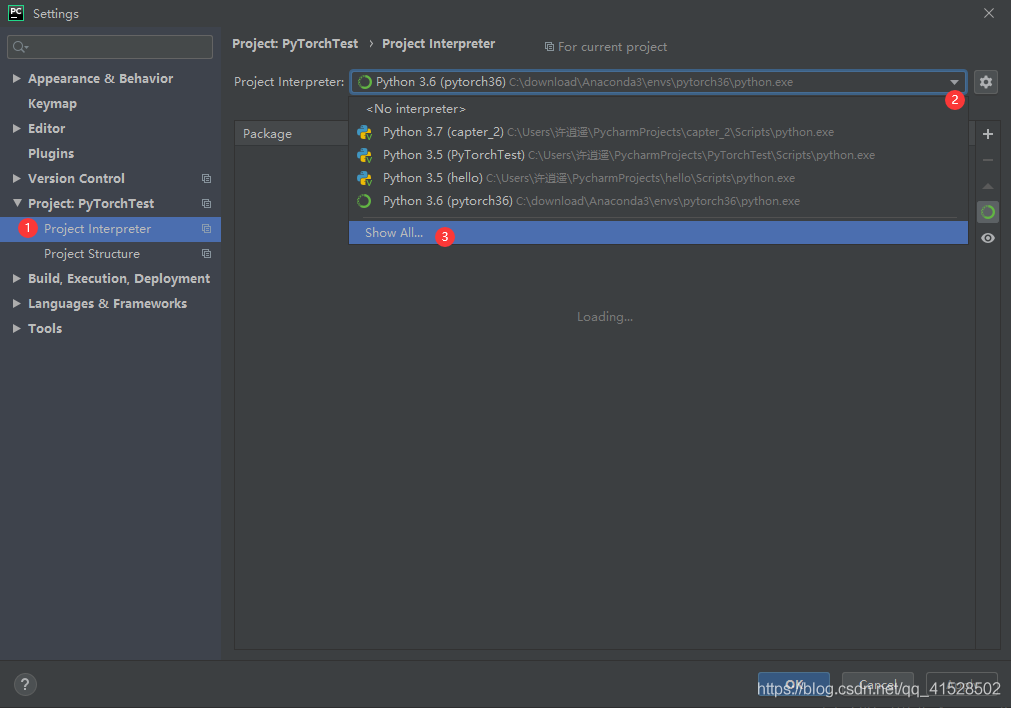Open Project Structure settings
1011x708 pixels.
pyautogui.click(x=92, y=254)
